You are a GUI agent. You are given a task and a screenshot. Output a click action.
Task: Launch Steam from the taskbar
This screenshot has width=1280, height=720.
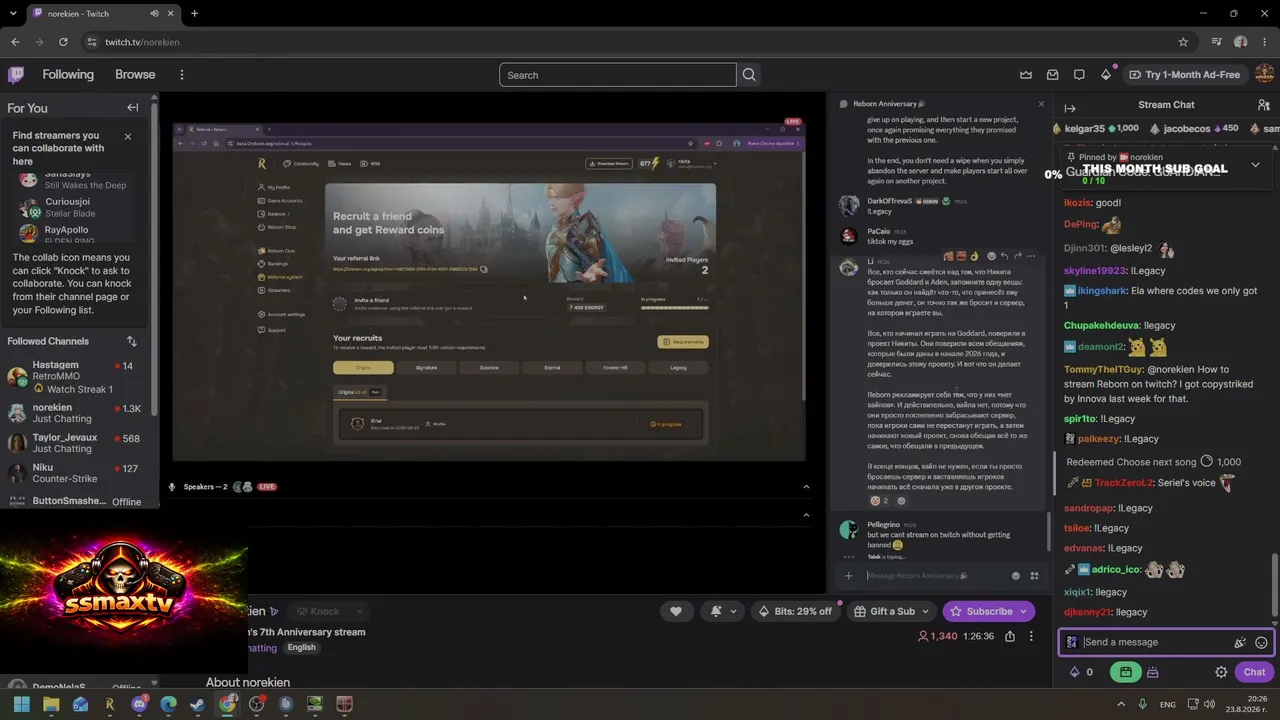[198, 704]
